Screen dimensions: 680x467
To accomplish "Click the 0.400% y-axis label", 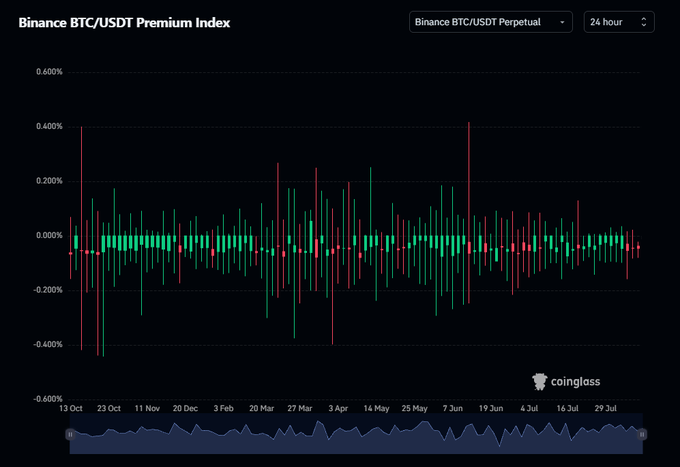I will [49, 127].
